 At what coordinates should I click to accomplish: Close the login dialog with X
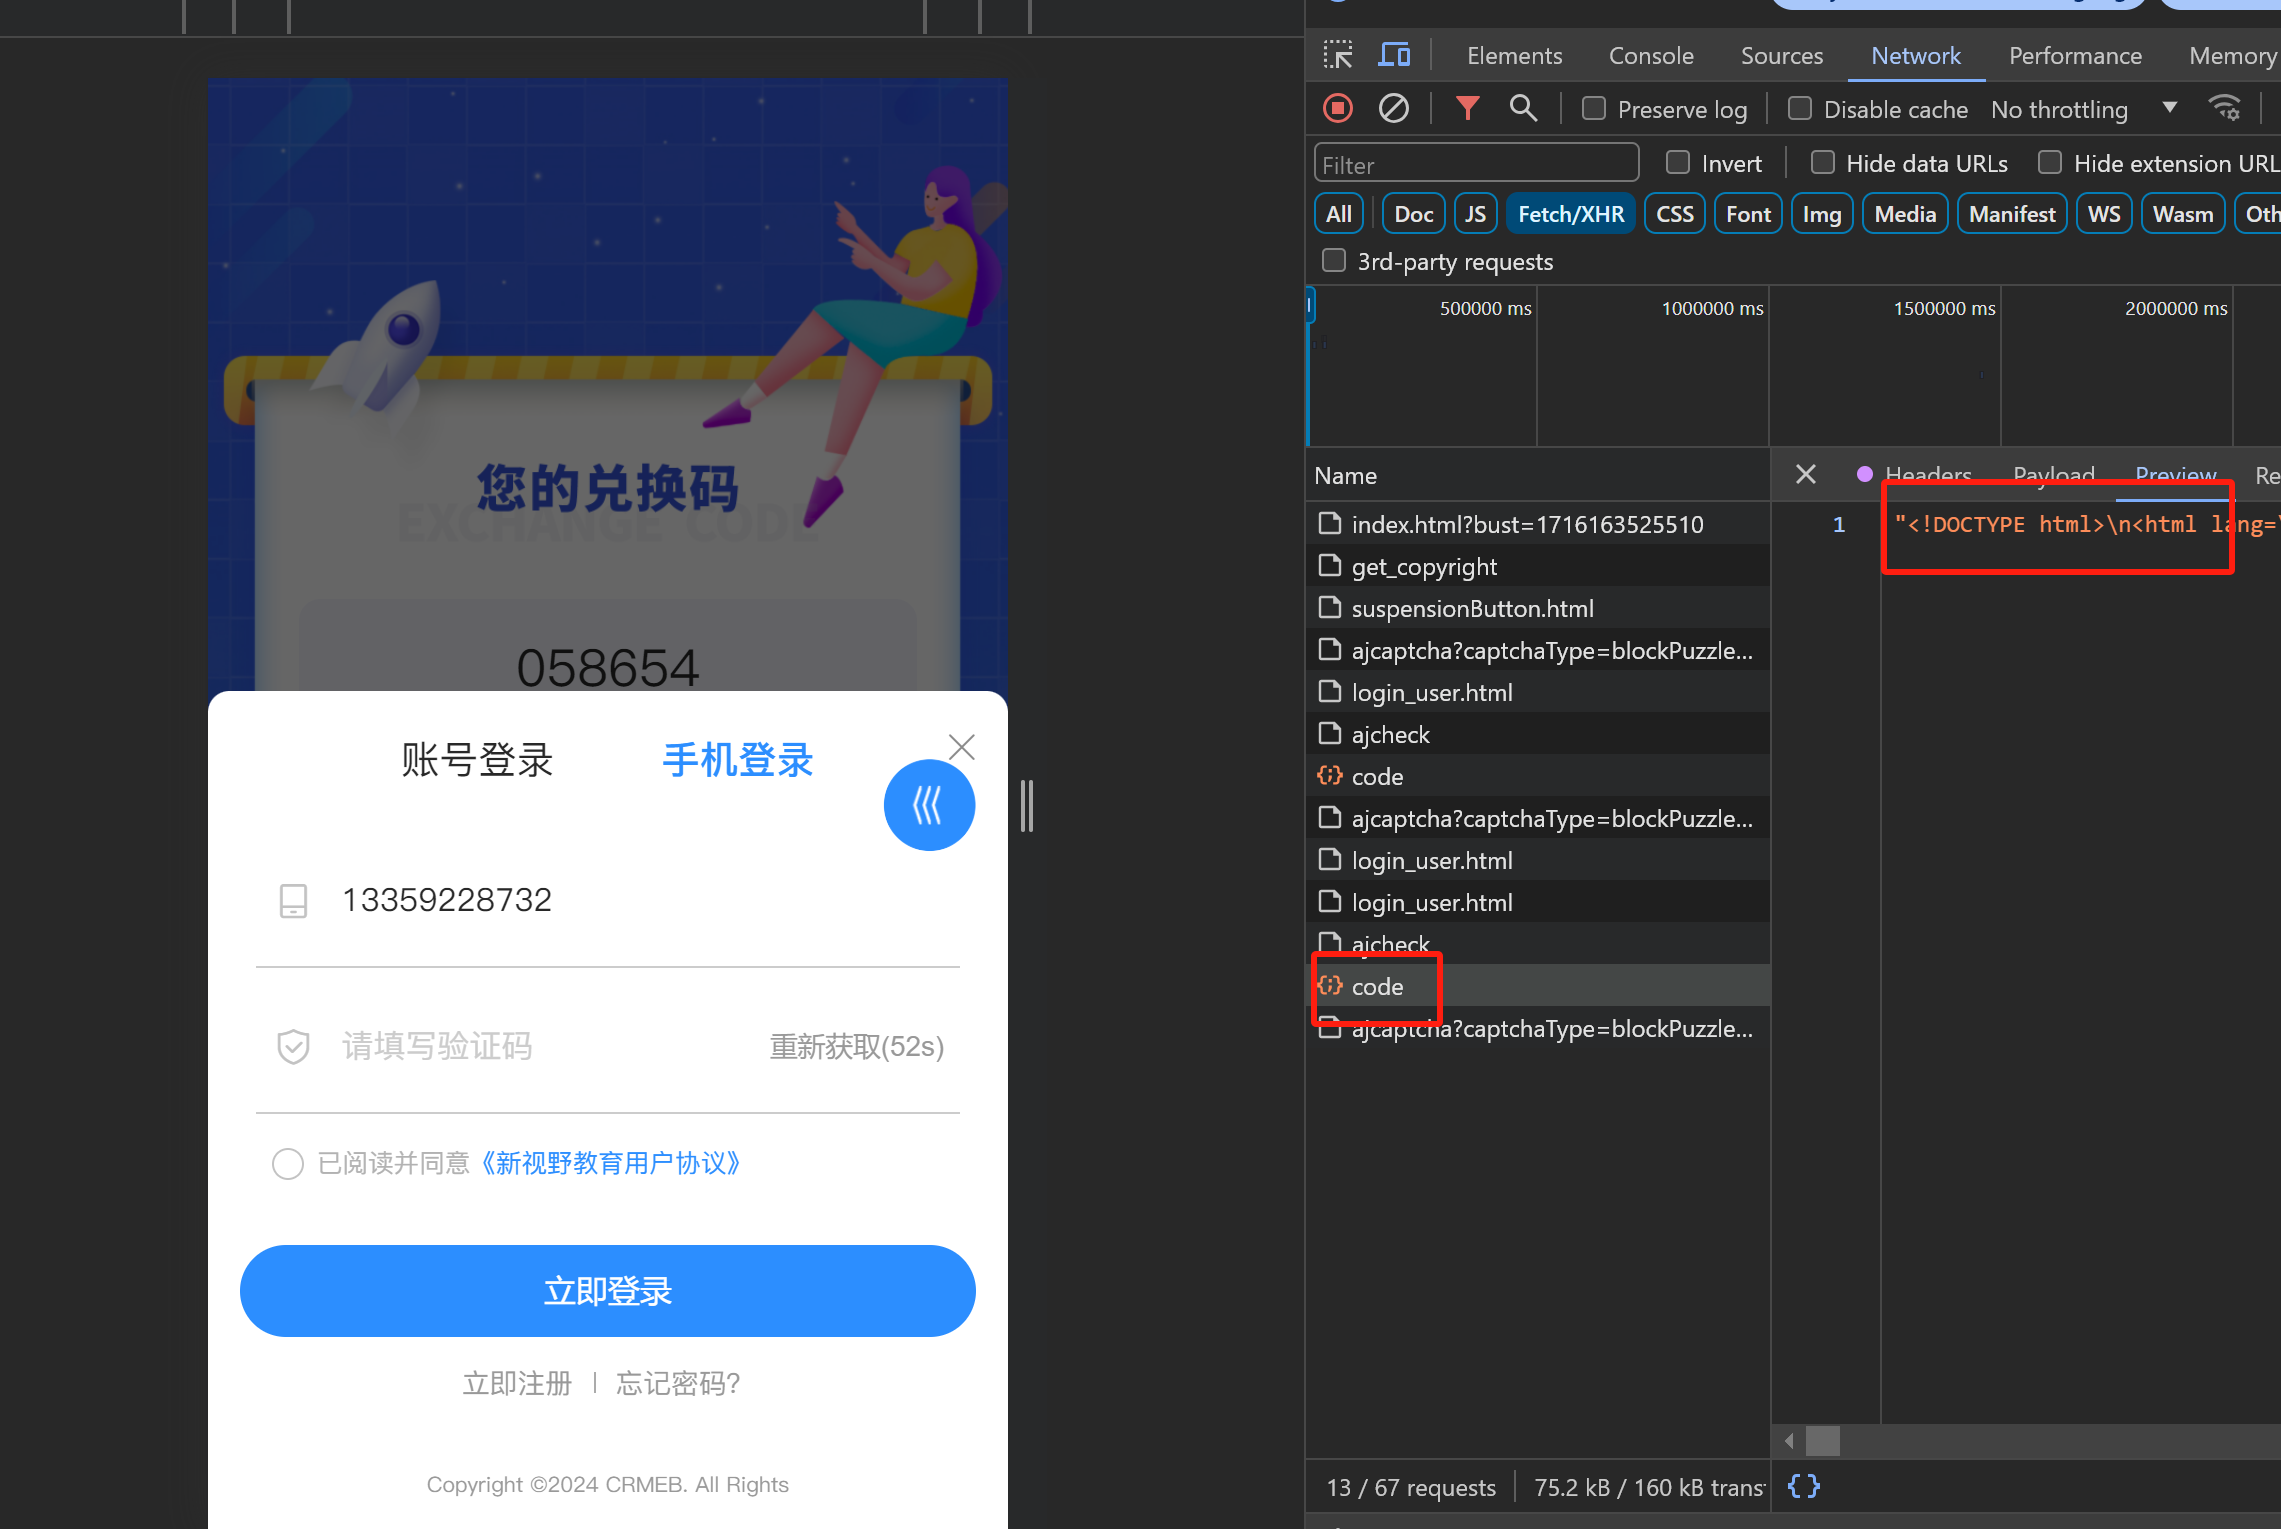(x=962, y=747)
